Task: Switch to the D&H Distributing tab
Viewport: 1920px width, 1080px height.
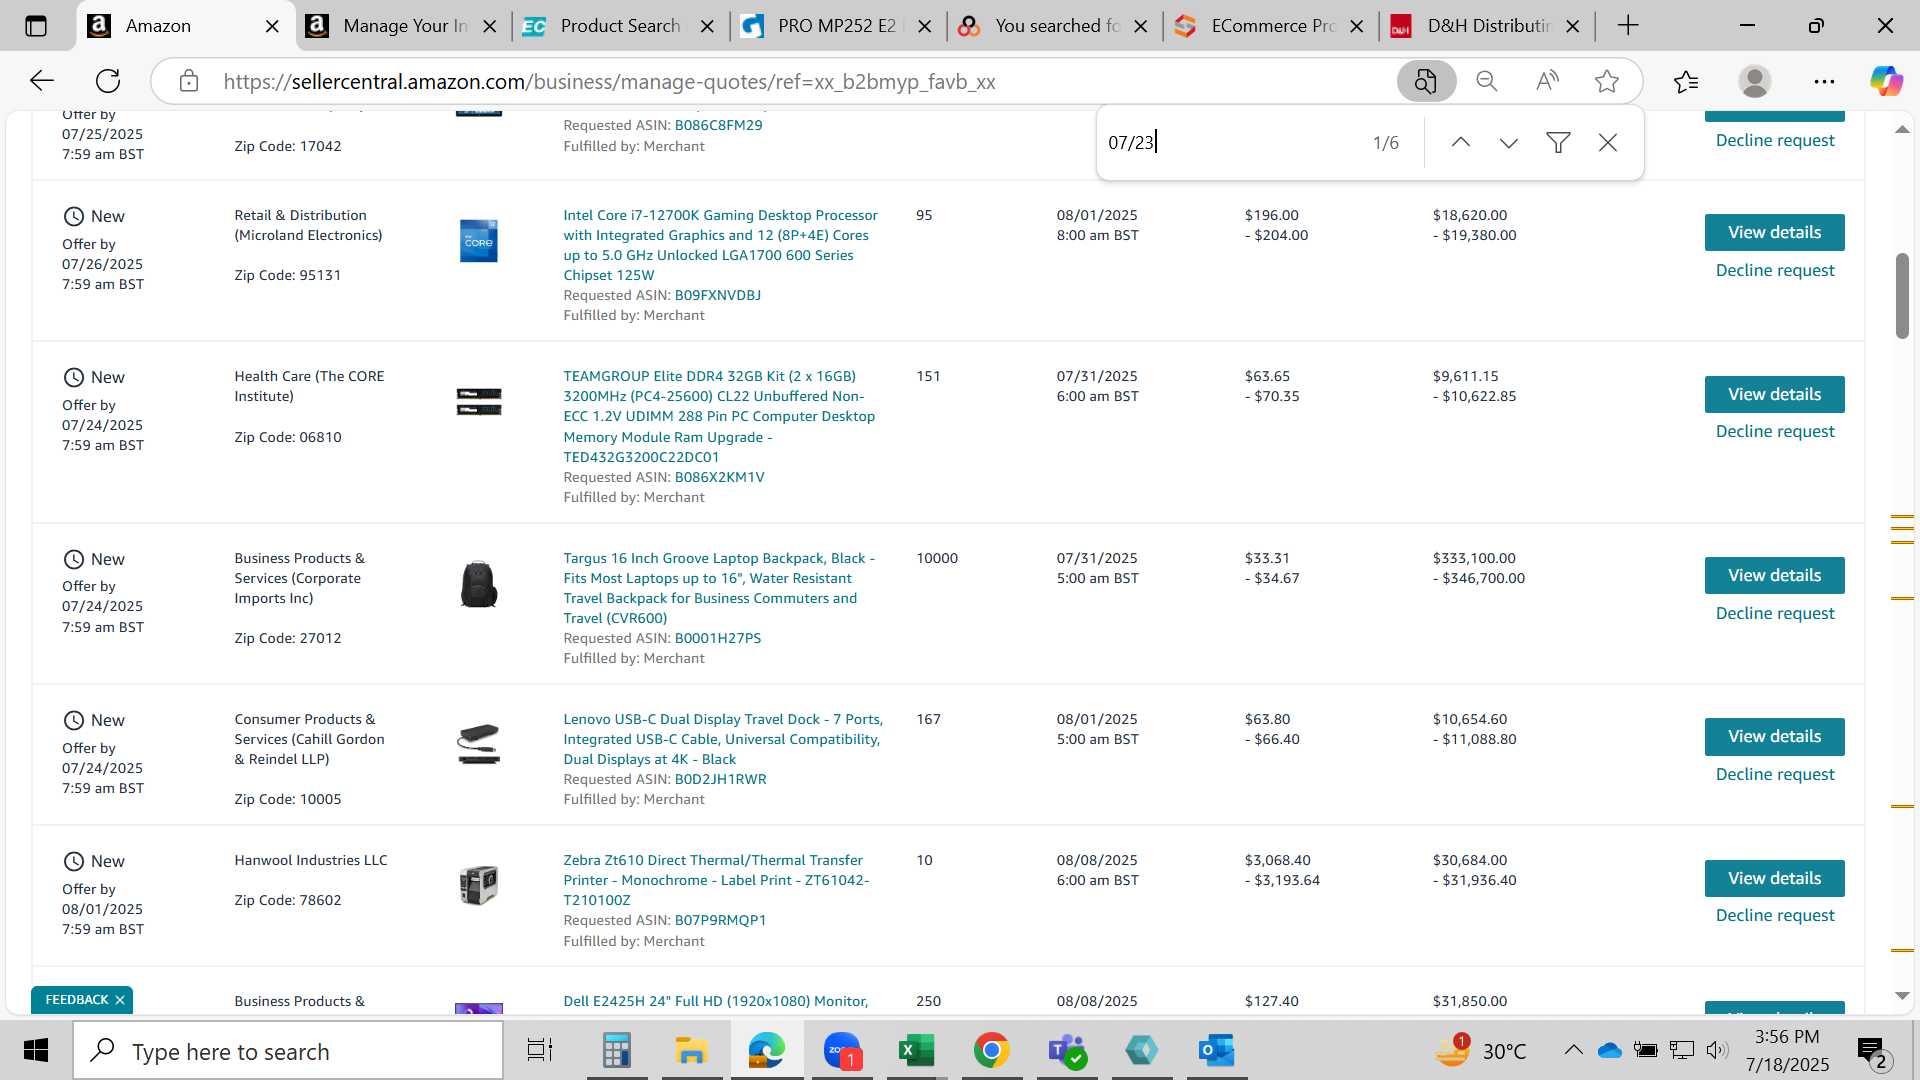Action: point(1488,26)
